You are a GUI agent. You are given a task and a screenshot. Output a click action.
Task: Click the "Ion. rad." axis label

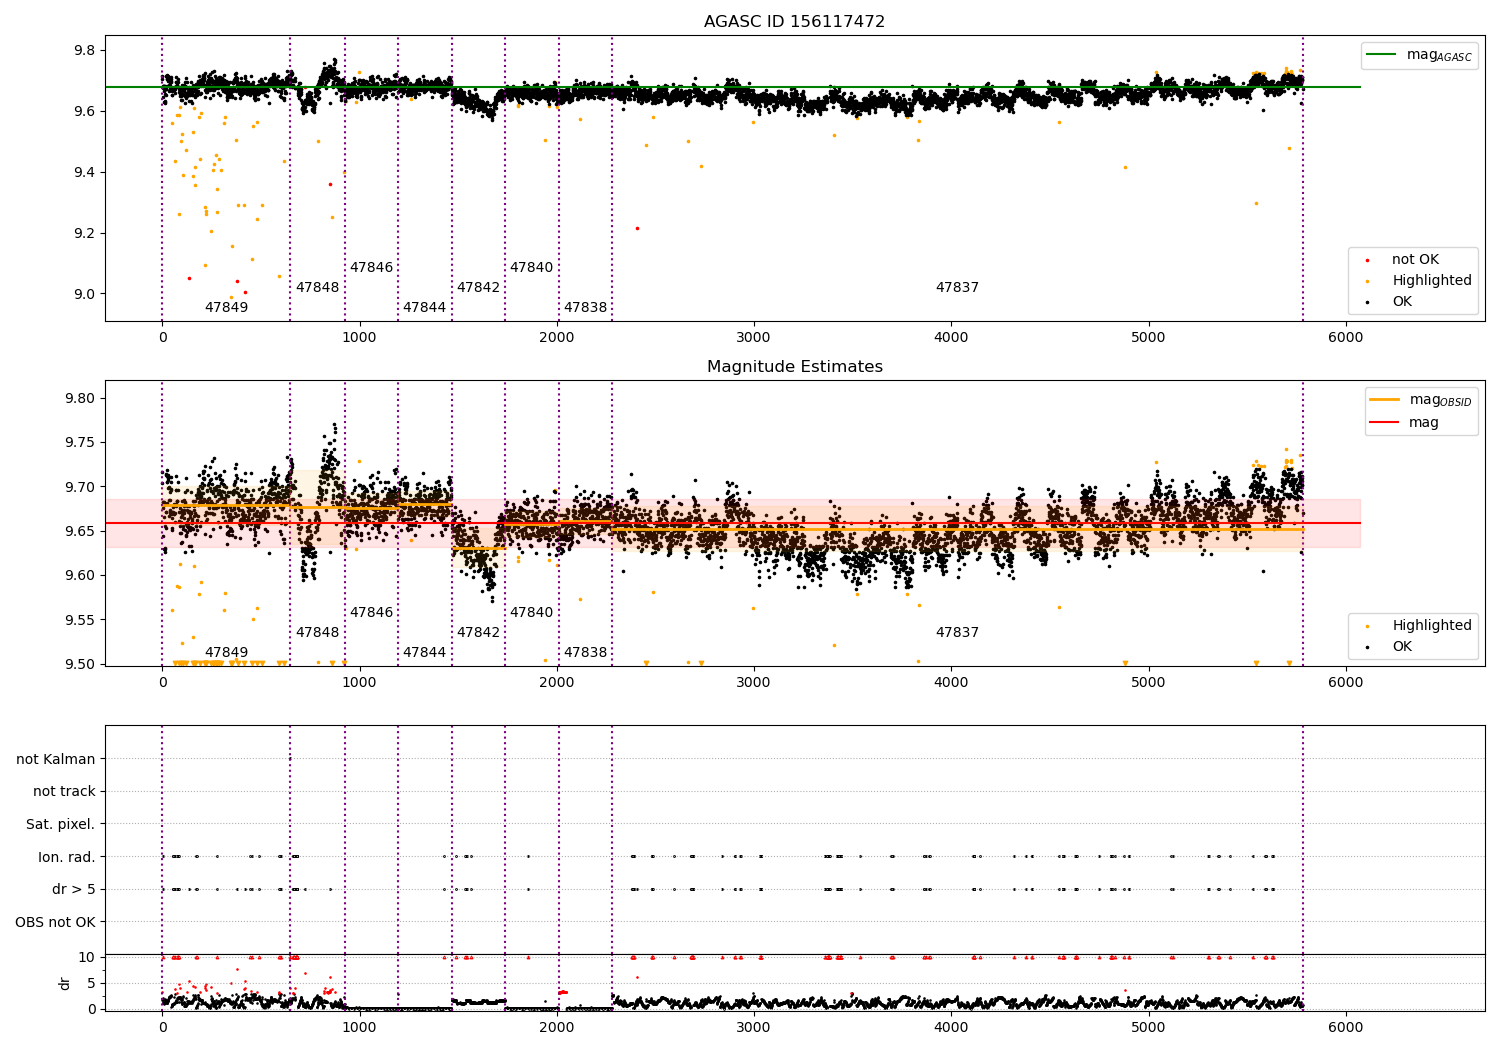click(x=67, y=858)
